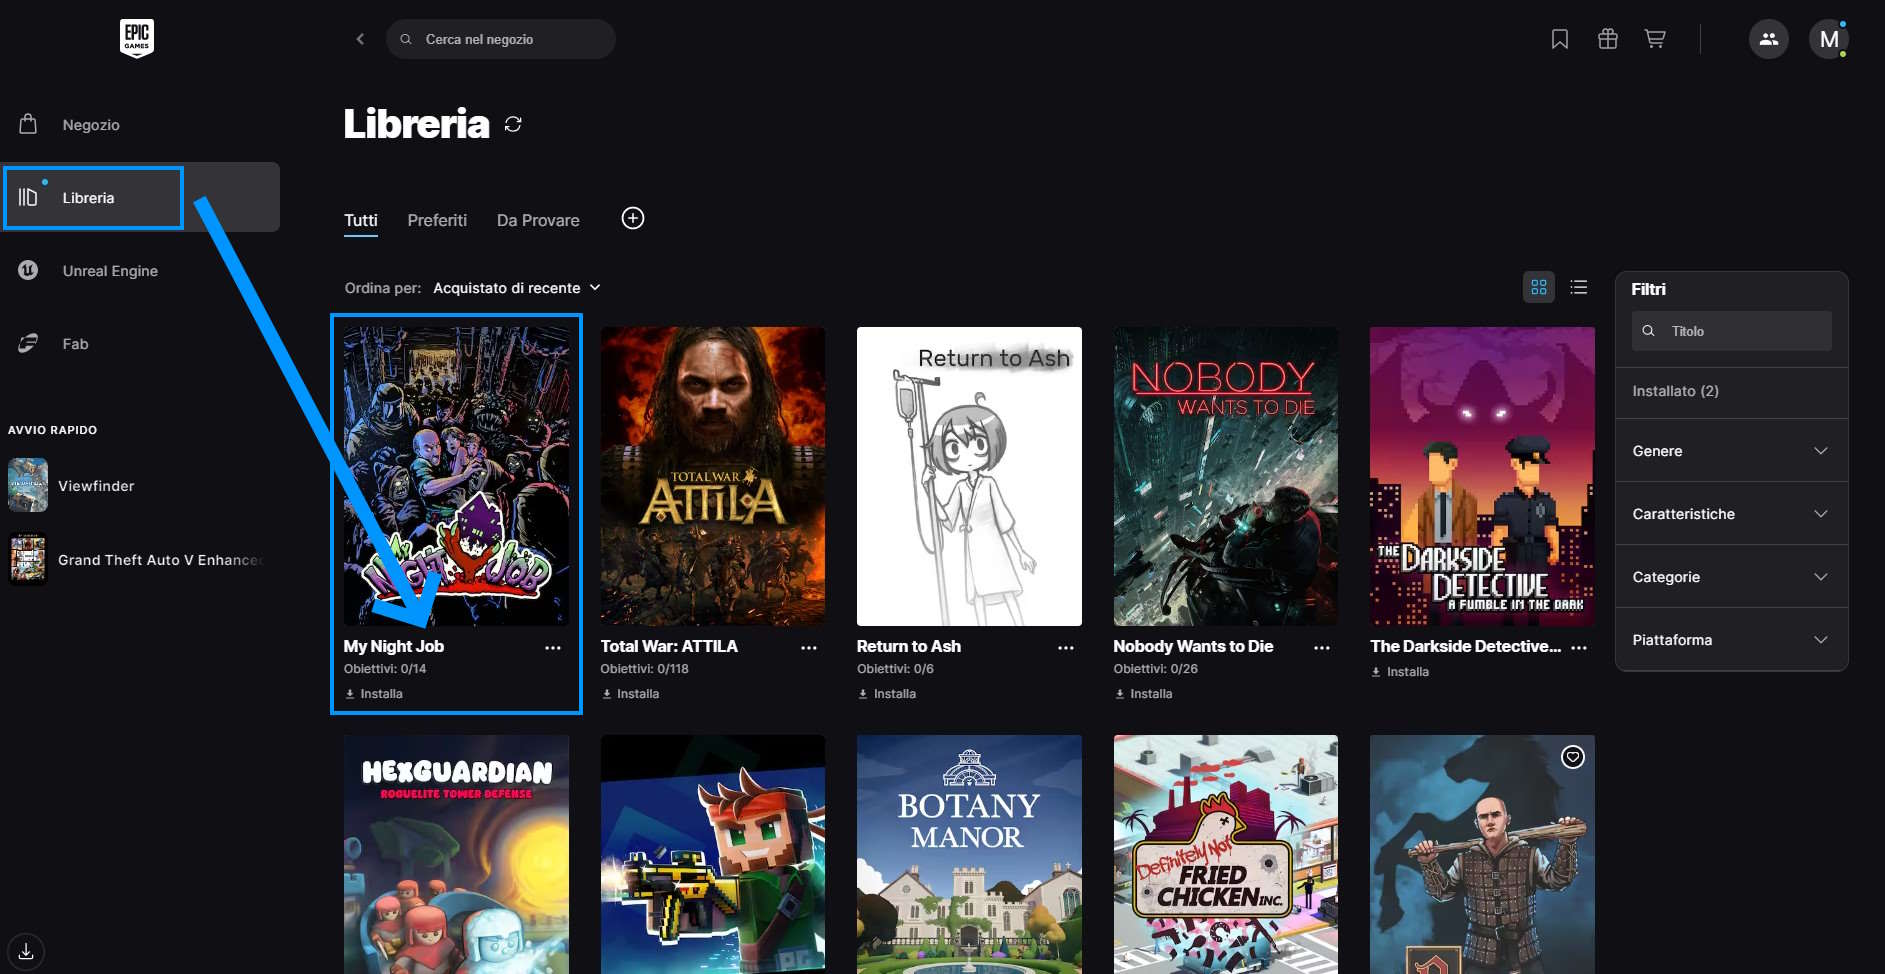Switch to the Preferiti tab
The width and height of the screenshot is (1885, 974).
pos(437,220)
